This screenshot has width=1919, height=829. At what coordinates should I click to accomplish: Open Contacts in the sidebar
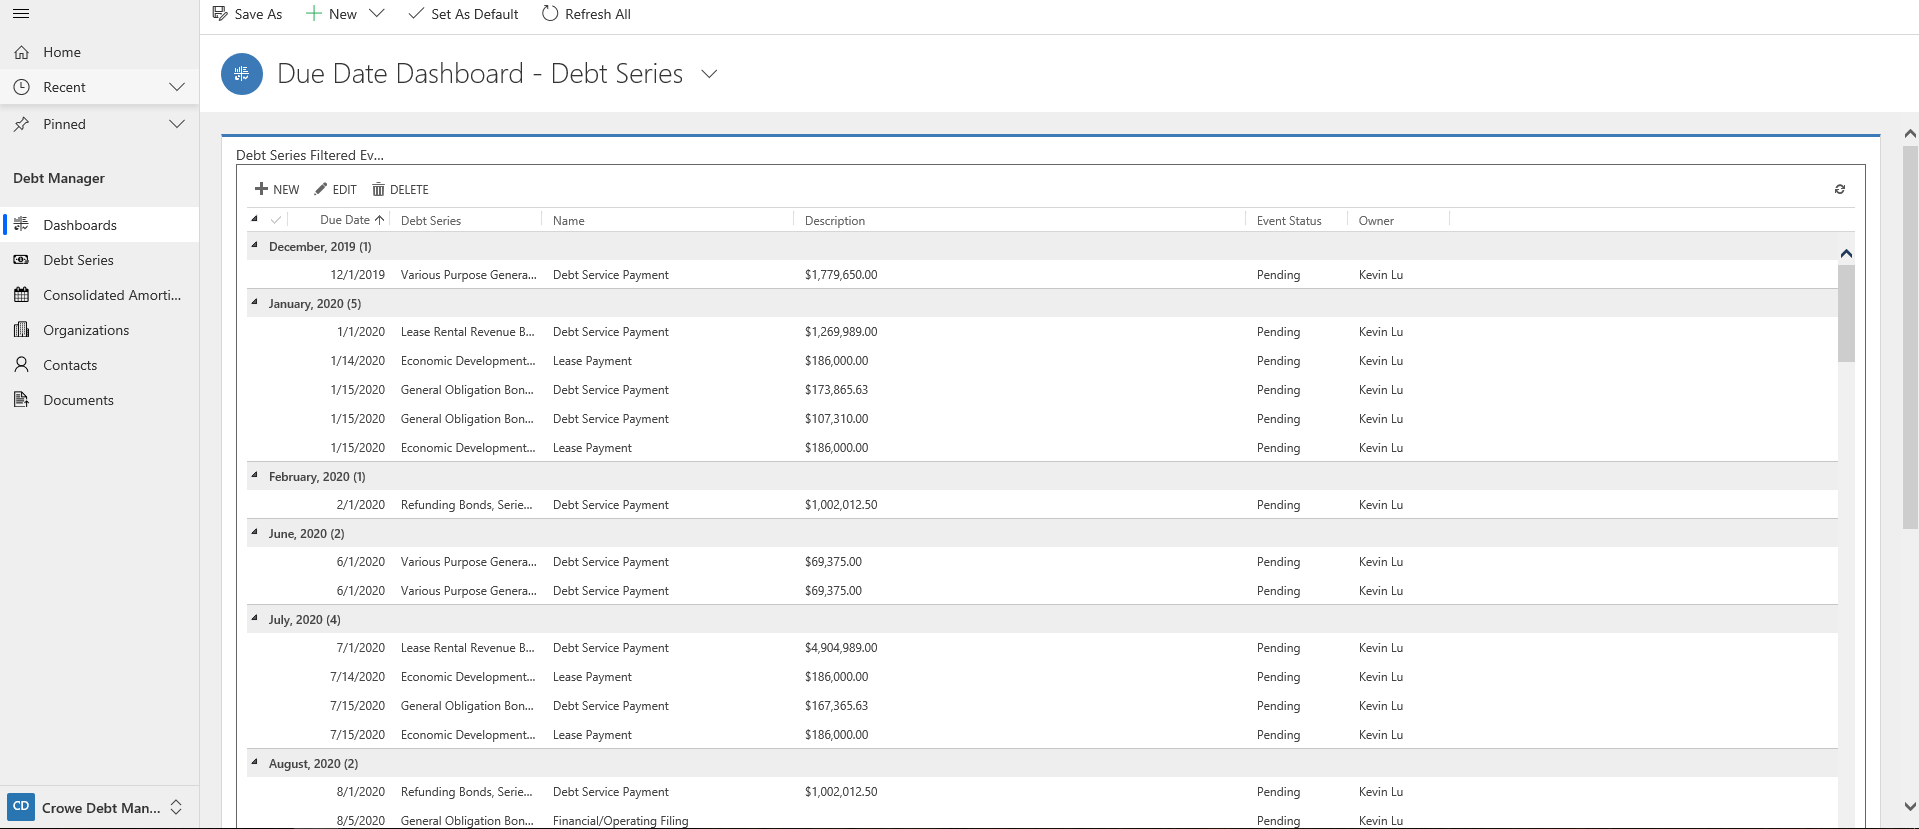70,365
